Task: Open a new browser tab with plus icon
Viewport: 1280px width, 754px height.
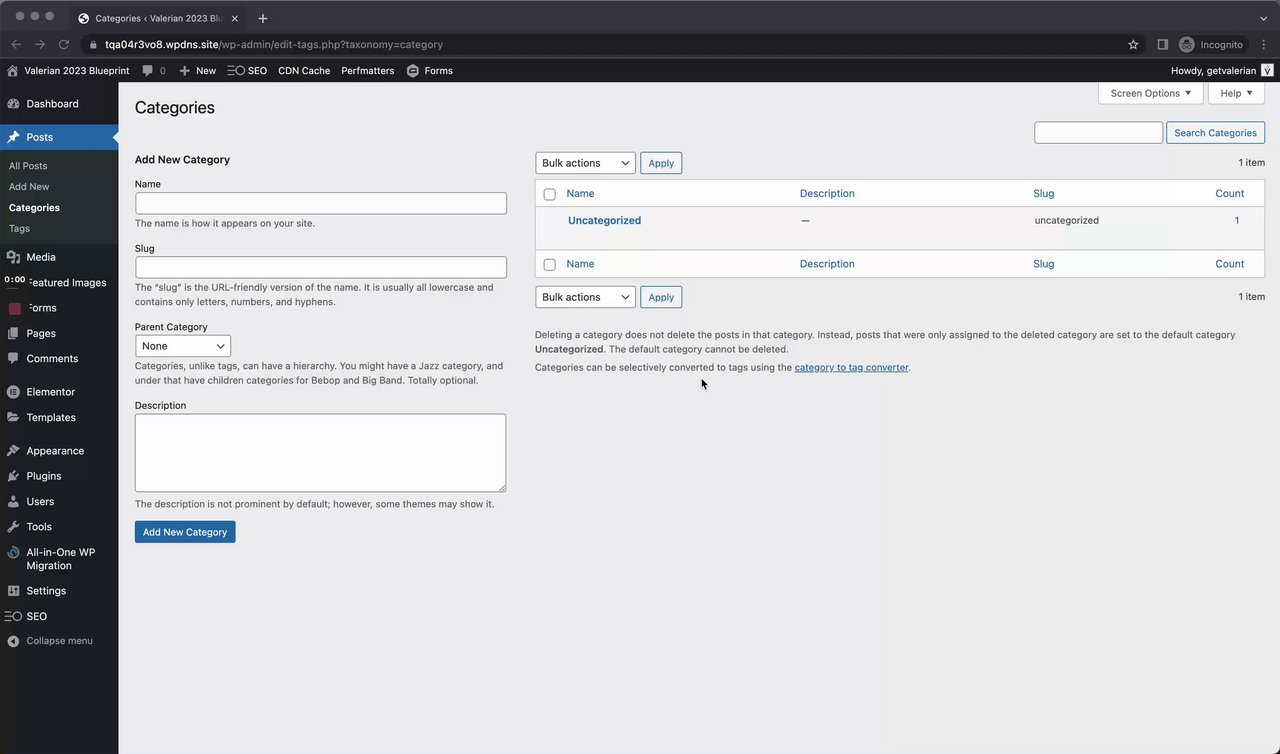Action: (263, 18)
